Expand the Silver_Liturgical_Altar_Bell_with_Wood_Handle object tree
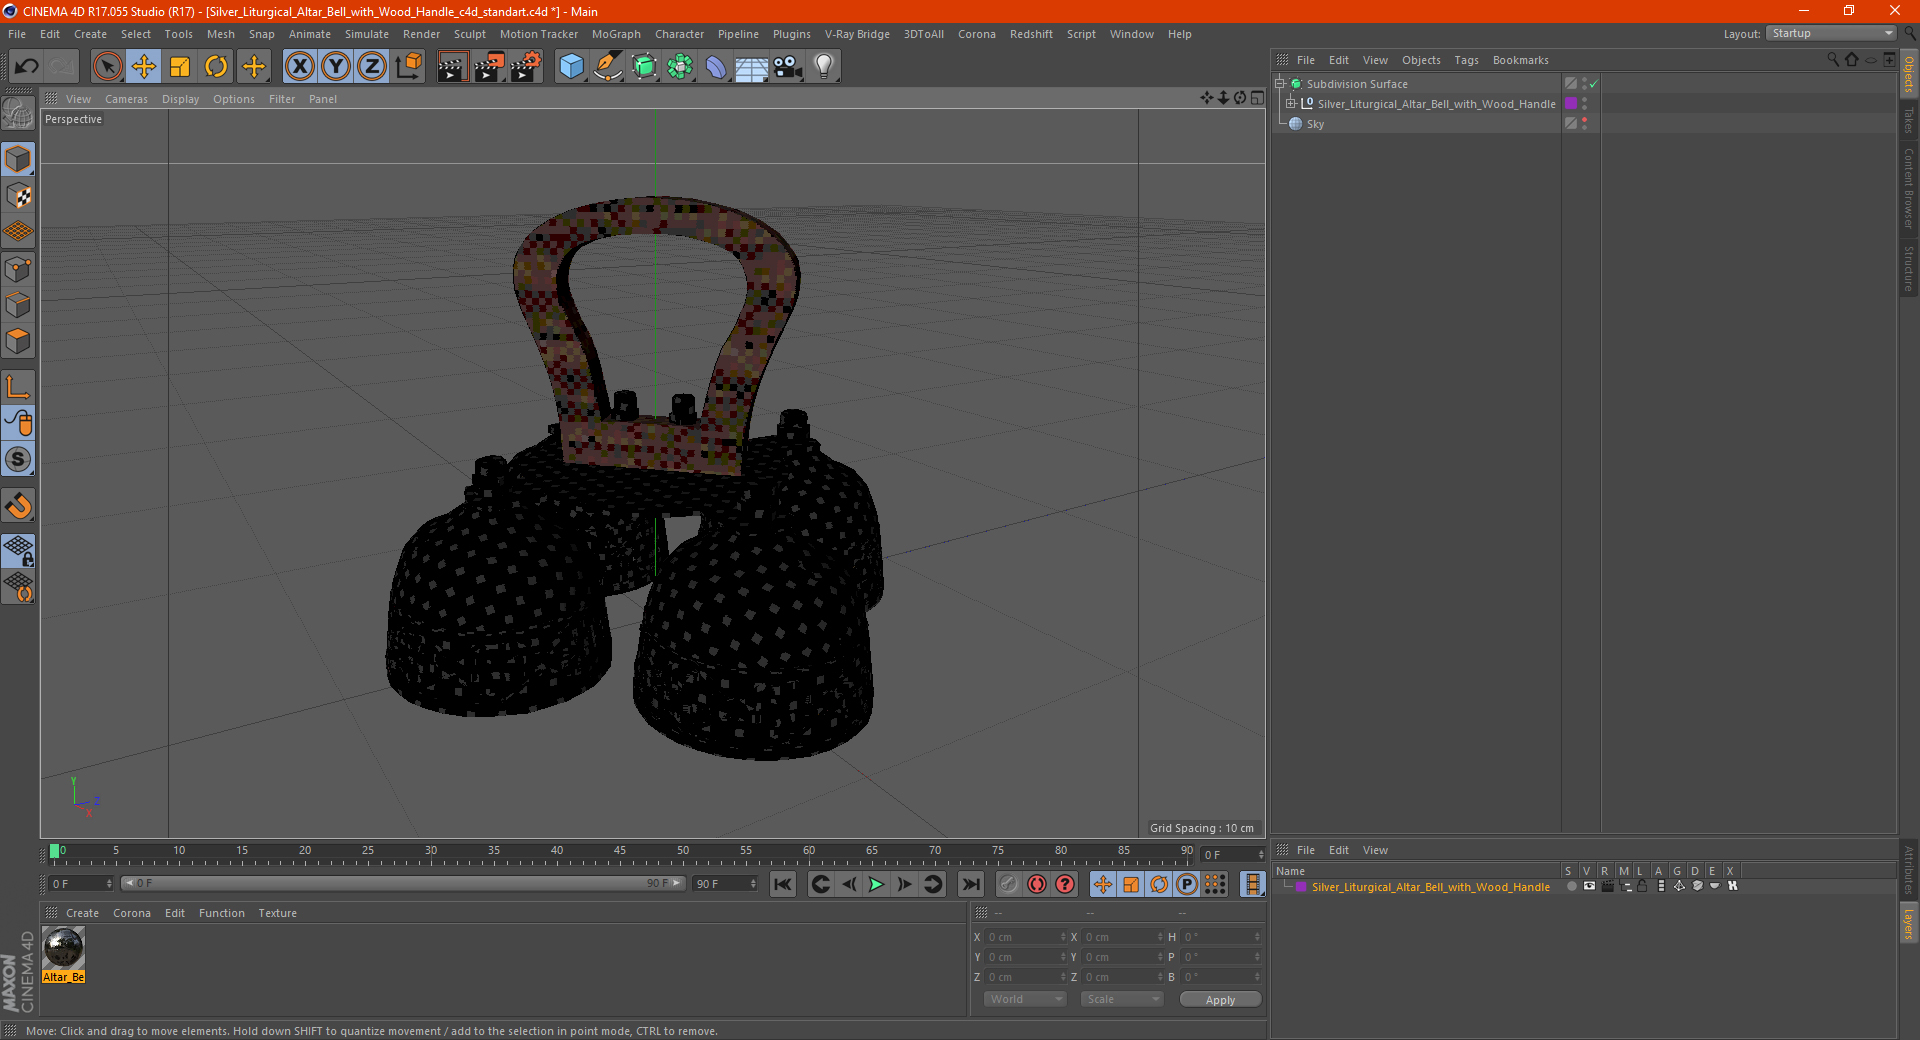This screenshot has height=1040, width=1920. [x=1291, y=104]
